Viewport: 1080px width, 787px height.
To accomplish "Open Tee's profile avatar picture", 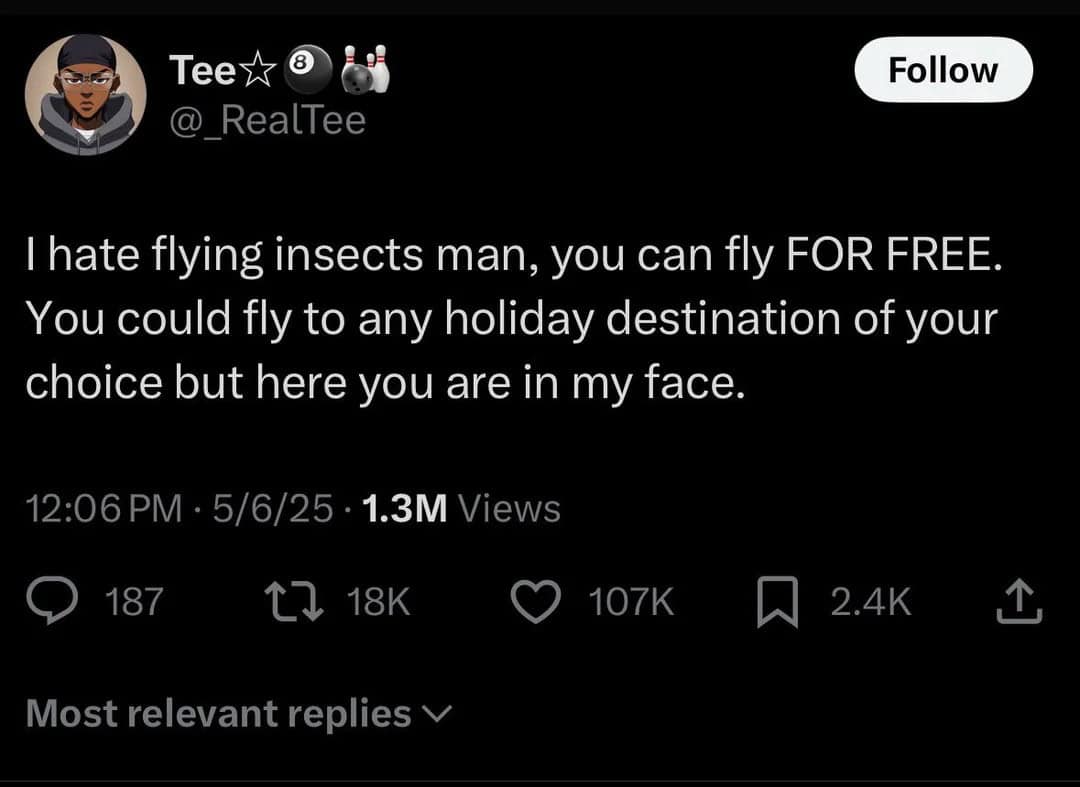I will point(85,95).
